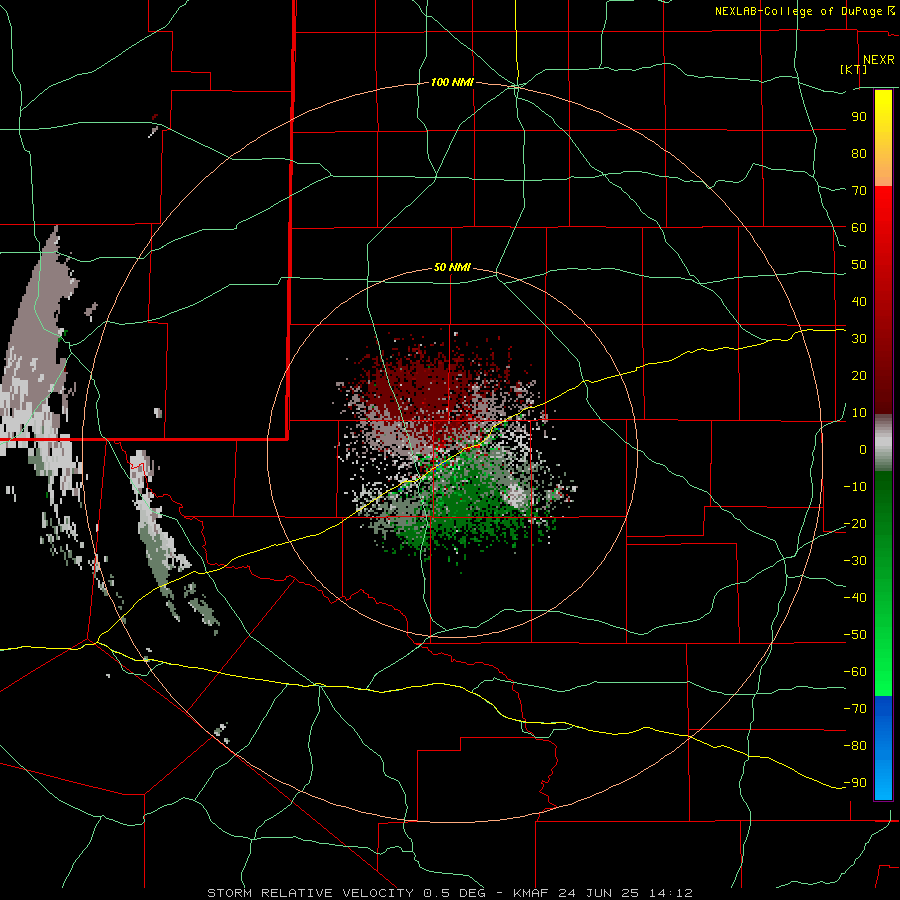Click the "-40" scale value

point(855,598)
